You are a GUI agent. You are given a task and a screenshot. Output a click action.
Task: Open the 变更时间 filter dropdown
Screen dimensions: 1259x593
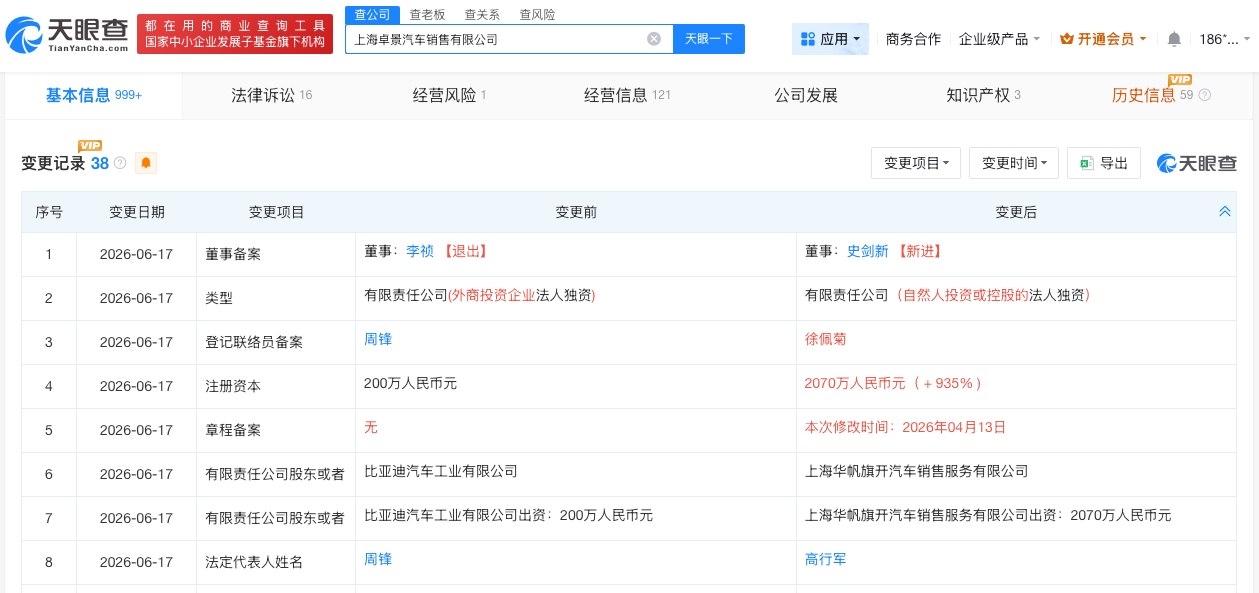coord(1014,163)
